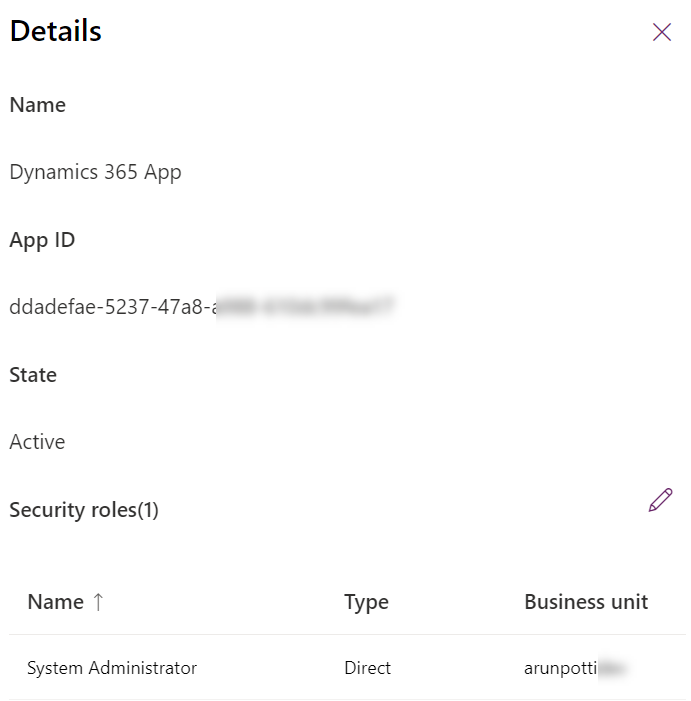691x701 pixels.
Task: Click the Active state value
Action: pos(37,442)
